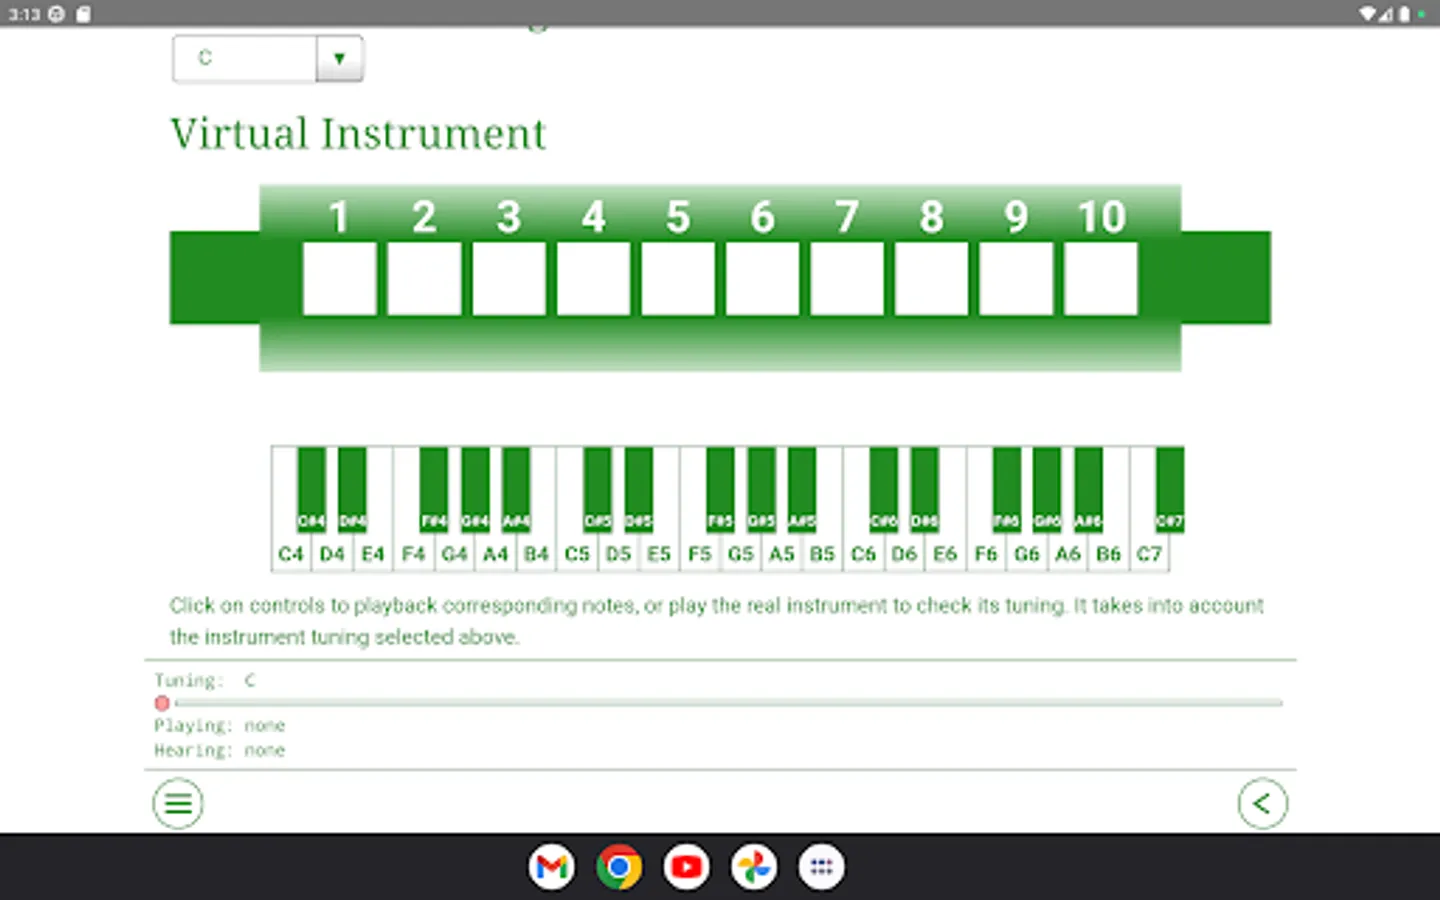Play the C4 piano key
Screen dimensions: 1440x900
(x=291, y=553)
